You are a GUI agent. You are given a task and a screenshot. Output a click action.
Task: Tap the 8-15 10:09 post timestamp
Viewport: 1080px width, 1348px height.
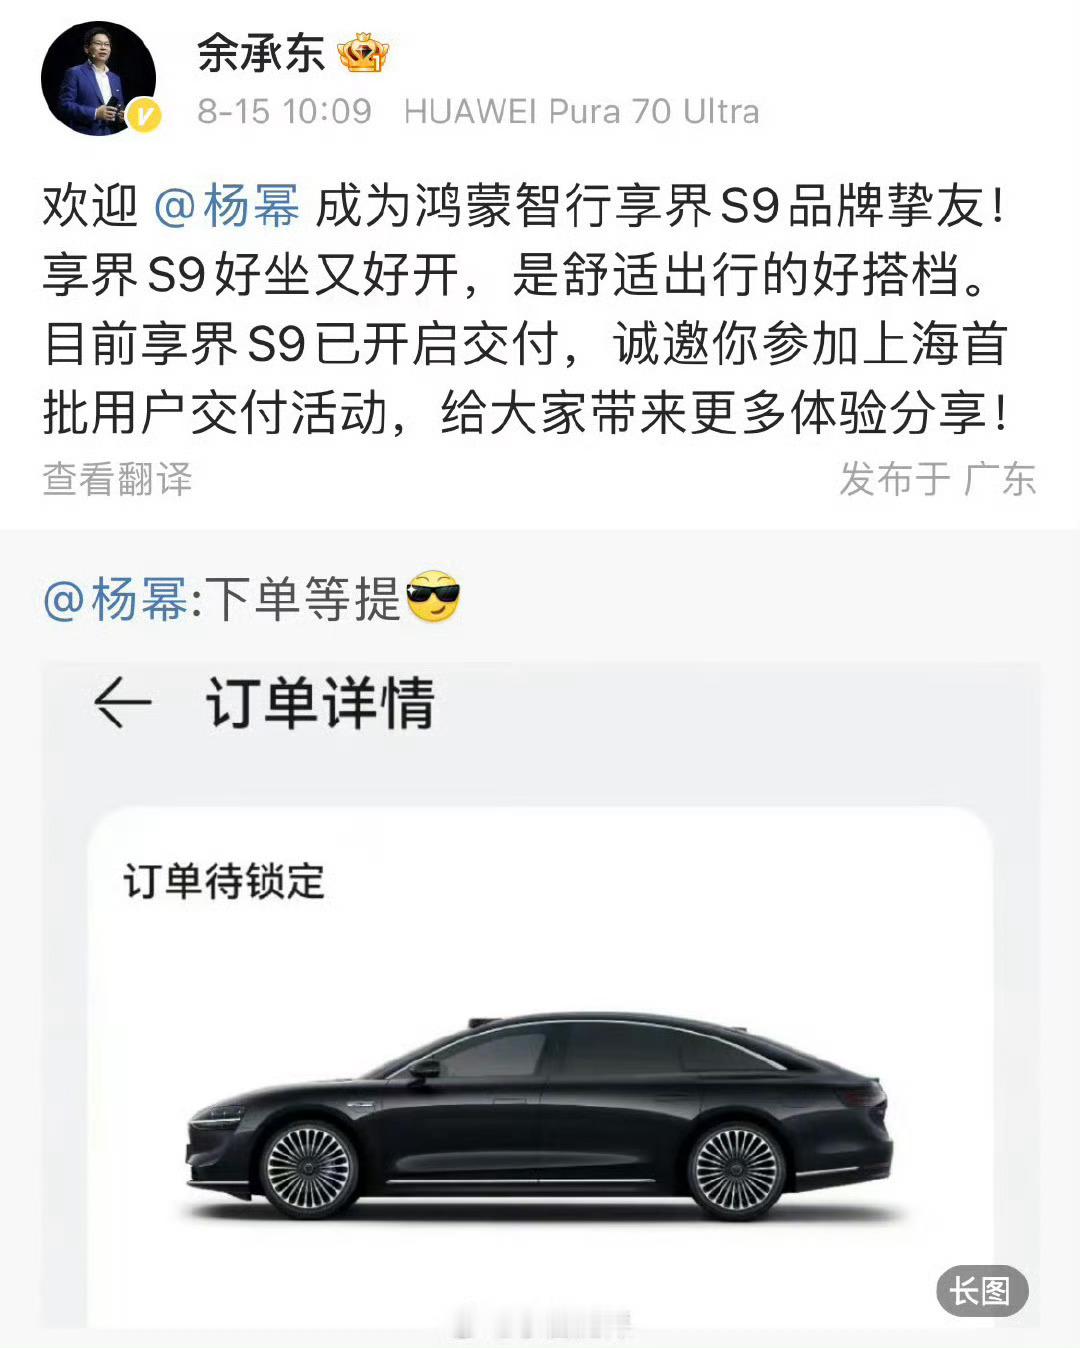[x=284, y=111]
